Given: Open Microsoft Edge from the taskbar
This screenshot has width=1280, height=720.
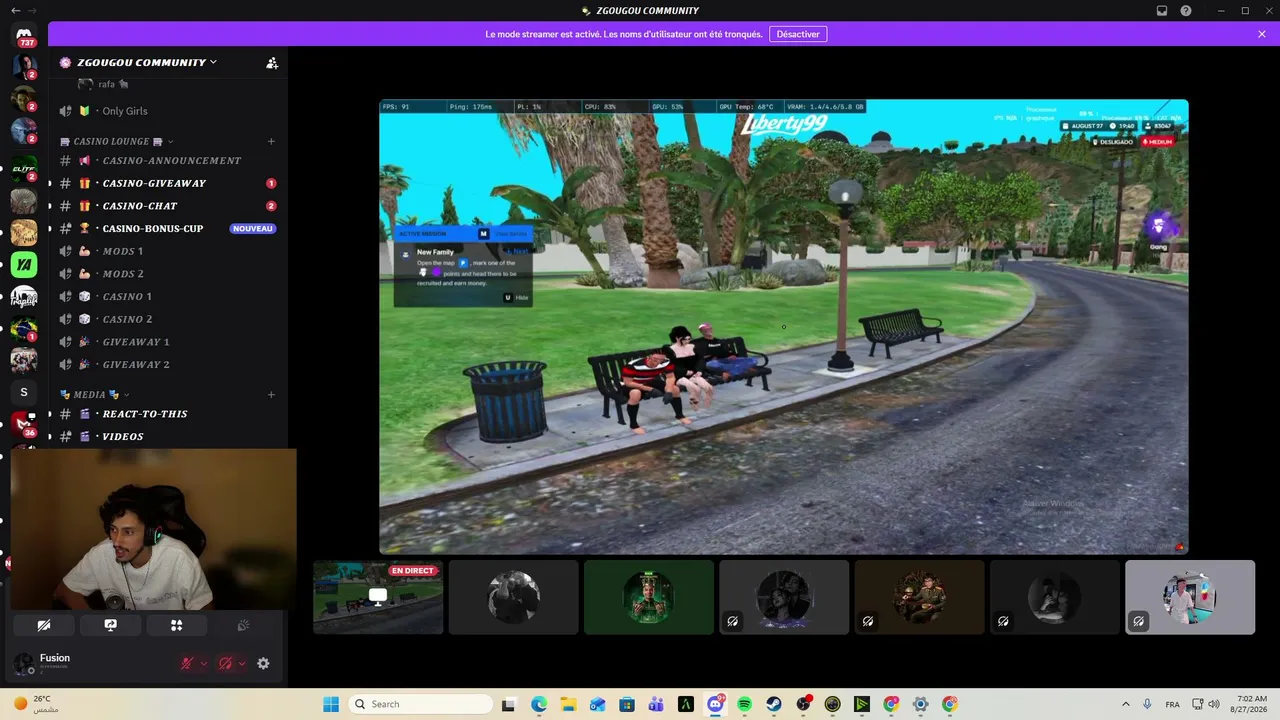Looking at the screenshot, I should point(539,704).
